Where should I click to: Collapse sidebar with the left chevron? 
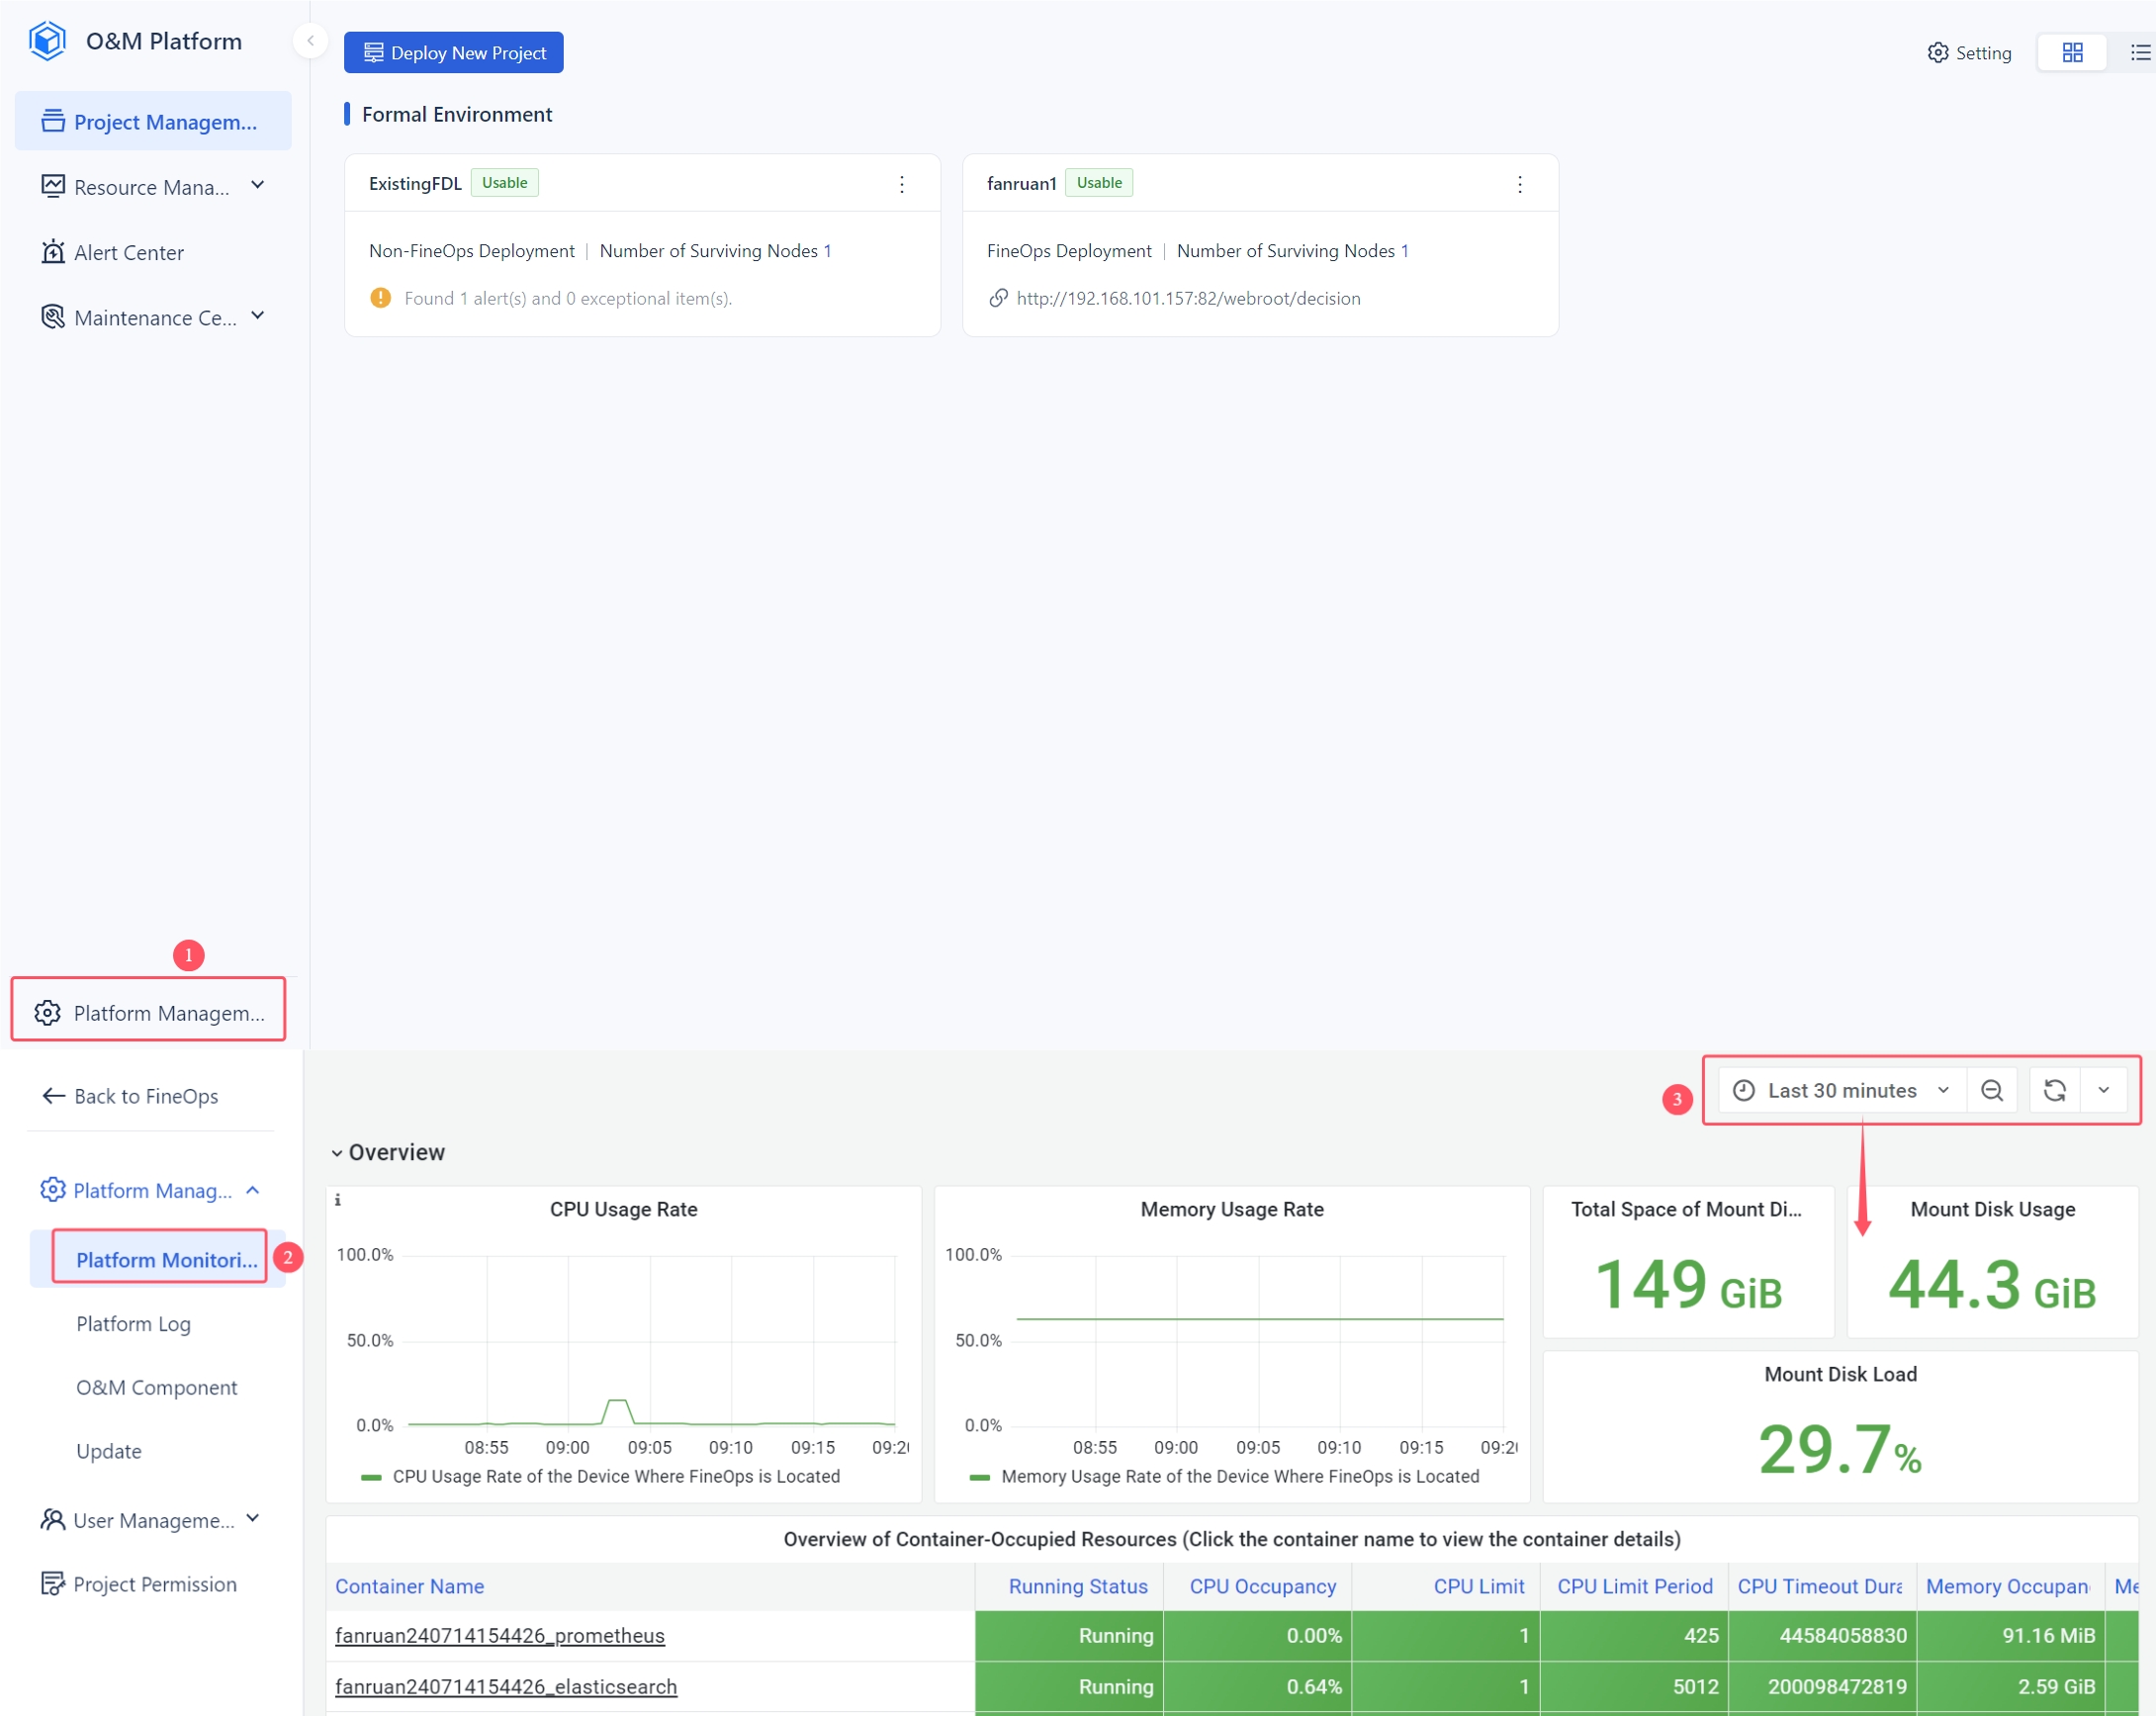tap(311, 41)
